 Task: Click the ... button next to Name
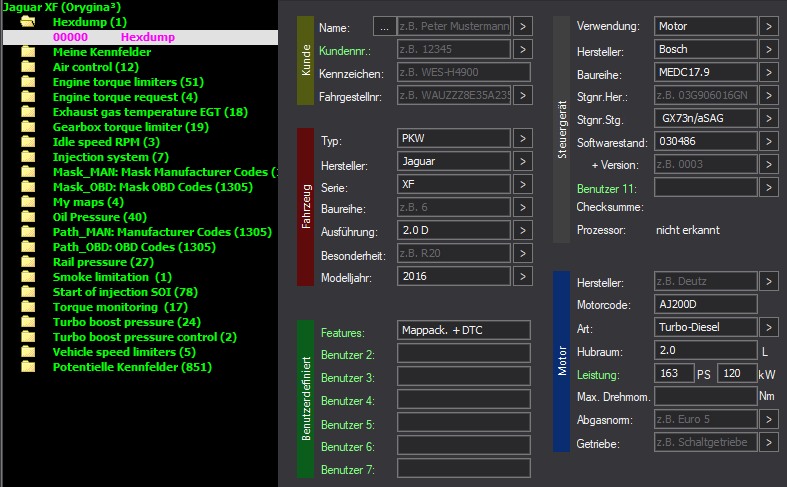(x=384, y=27)
